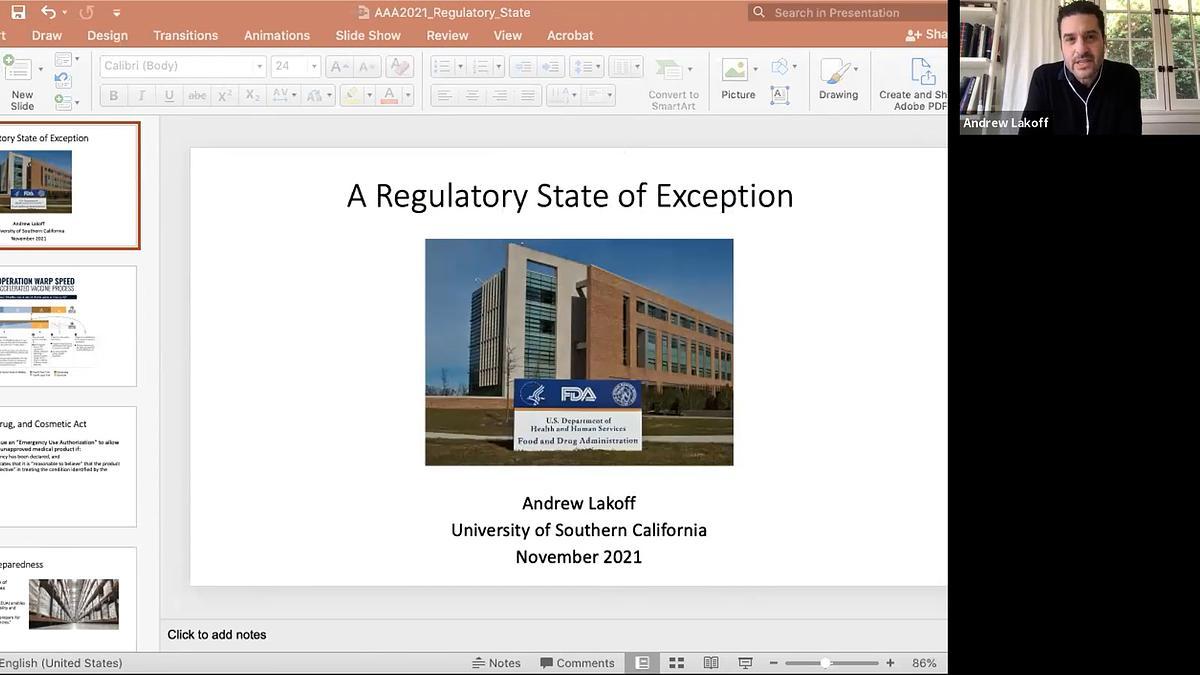Switch to the Animations tab
This screenshot has width=1200, height=675.
[277, 35]
